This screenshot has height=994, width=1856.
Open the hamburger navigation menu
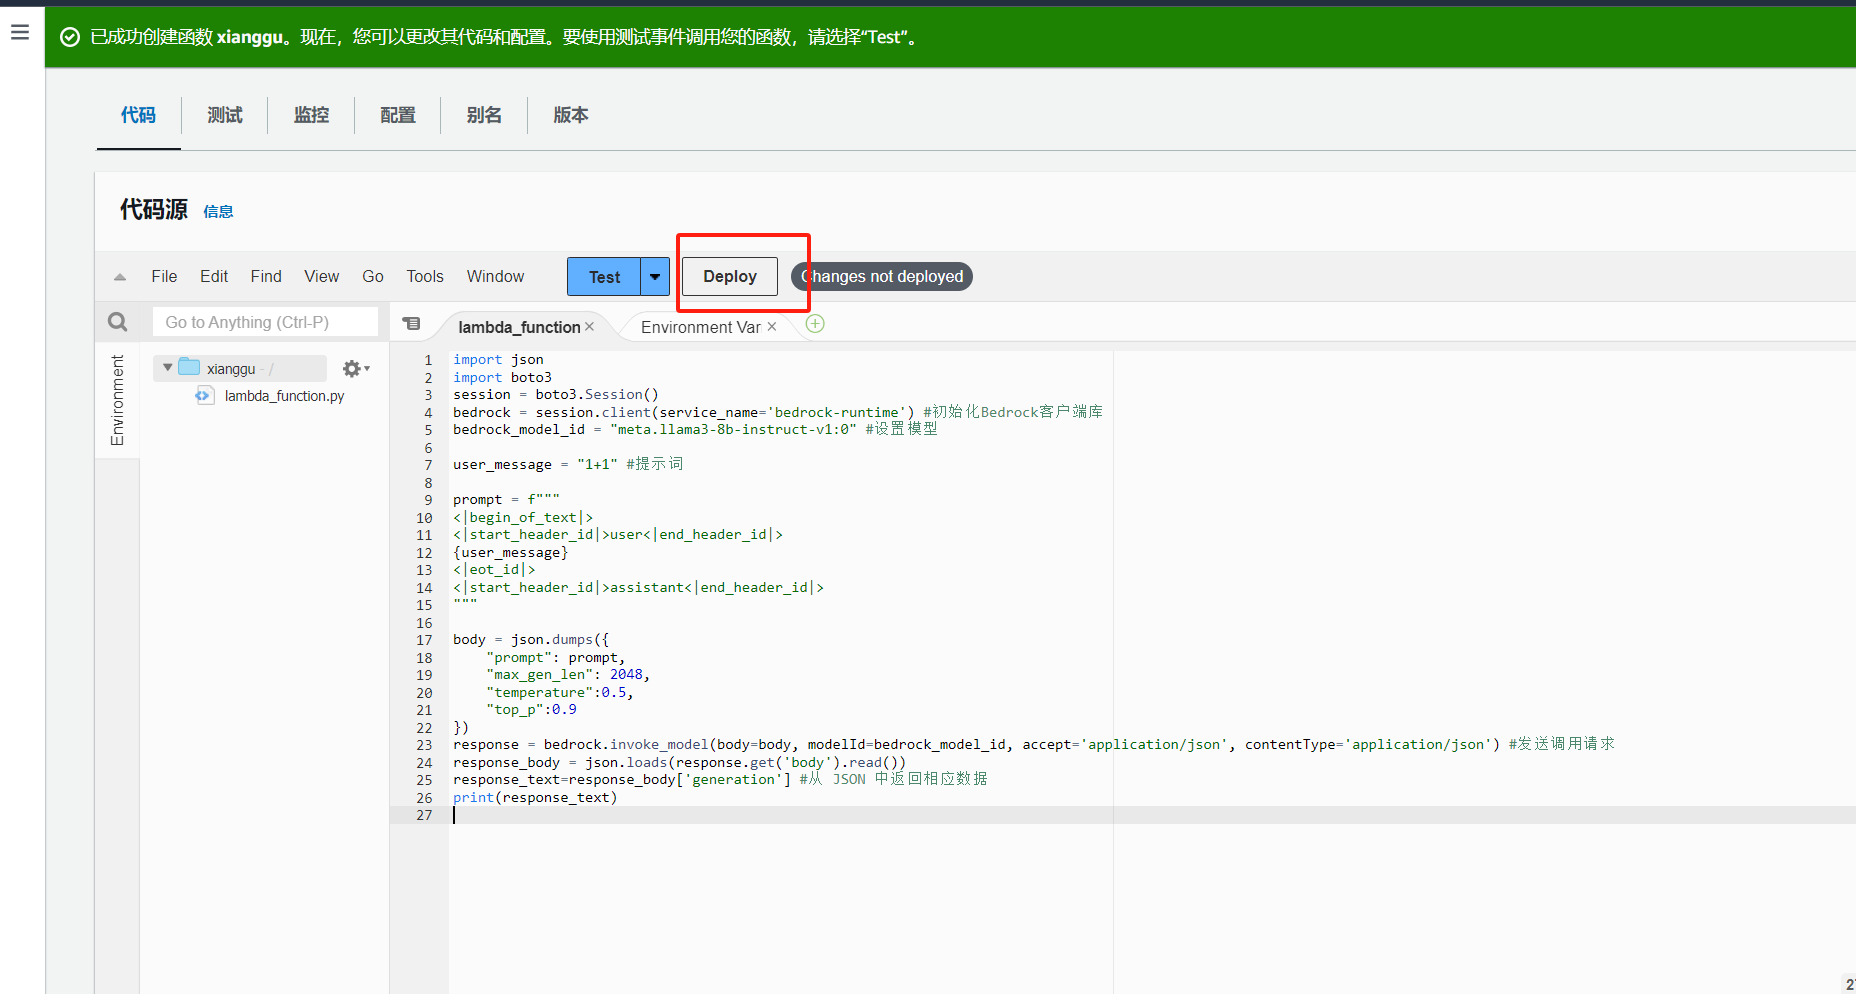20,33
